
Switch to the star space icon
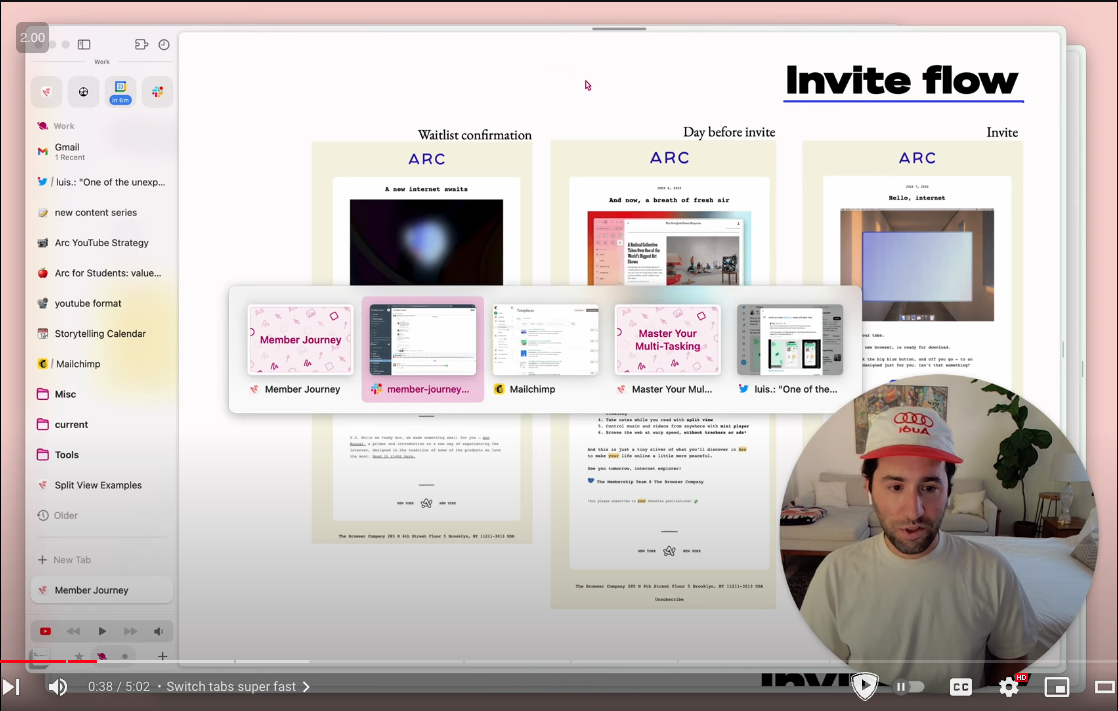click(x=78, y=656)
